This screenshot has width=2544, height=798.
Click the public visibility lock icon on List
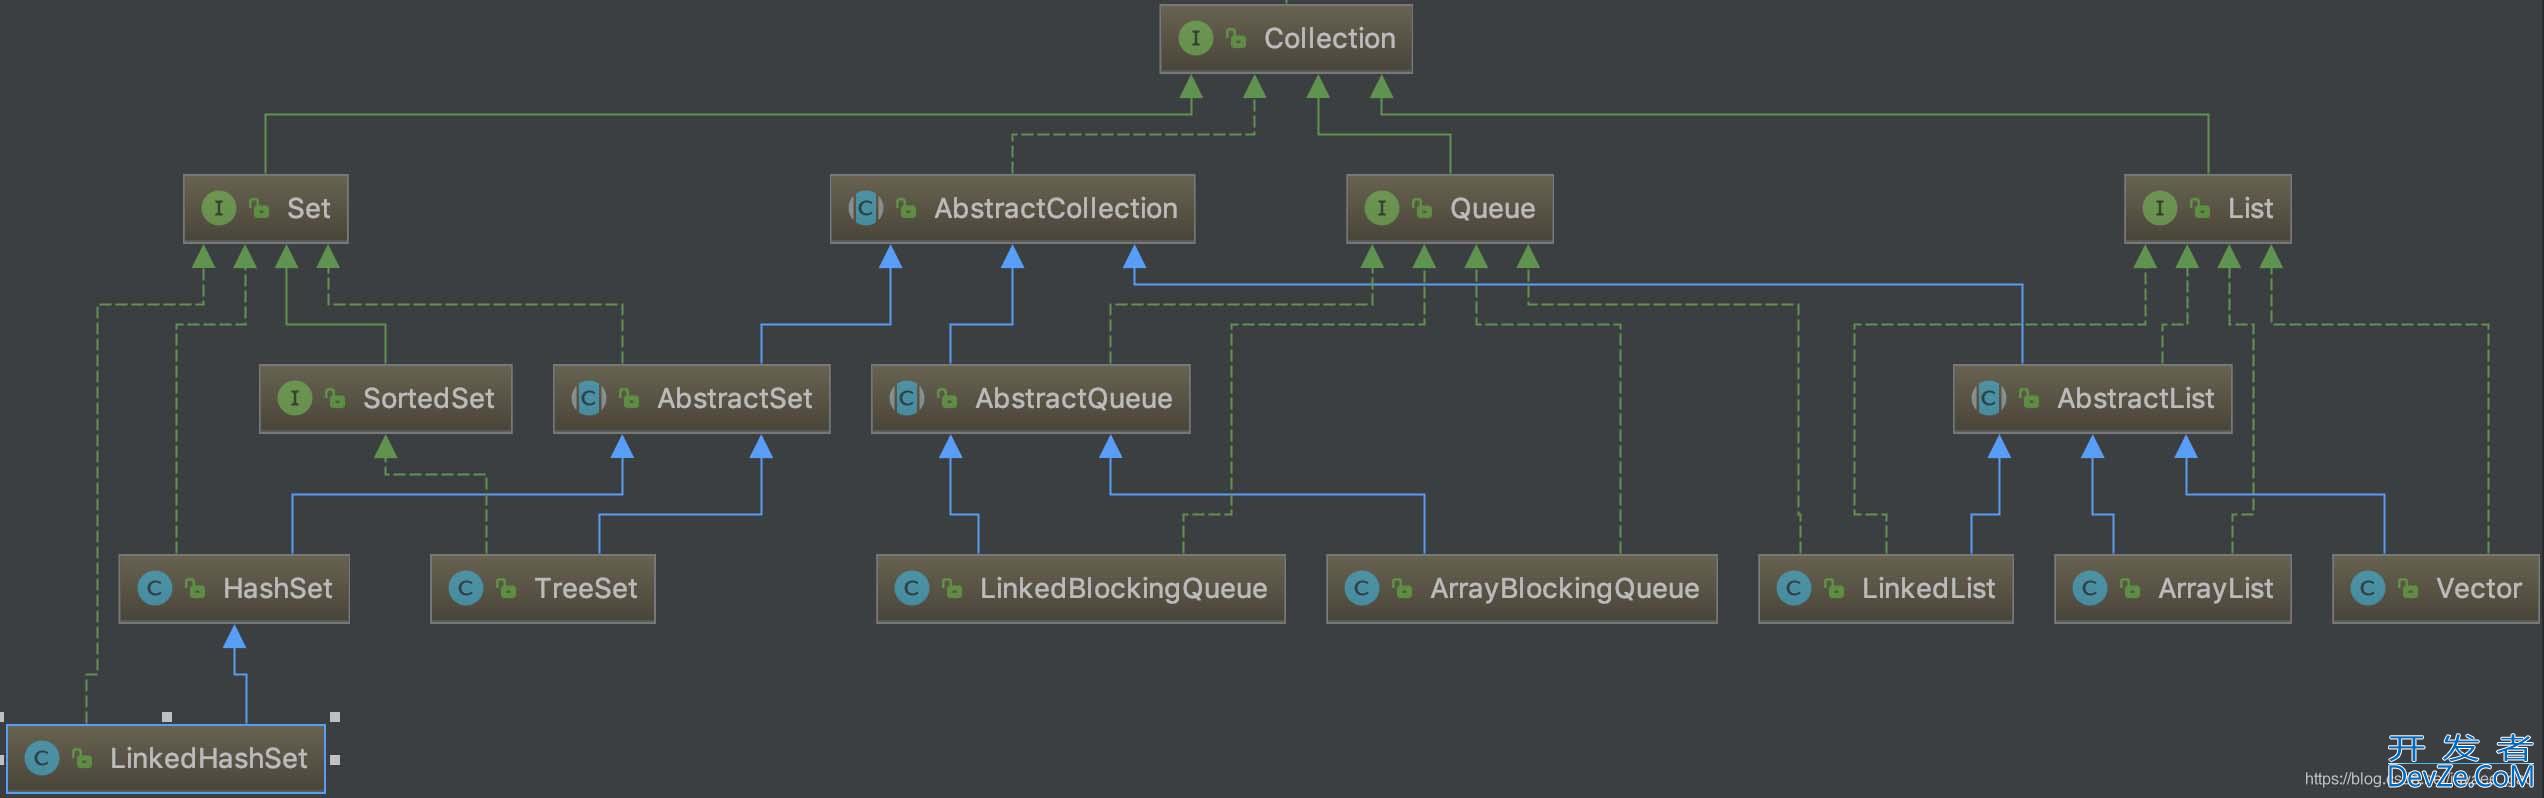pyautogui.click(x=2201, y=208)
